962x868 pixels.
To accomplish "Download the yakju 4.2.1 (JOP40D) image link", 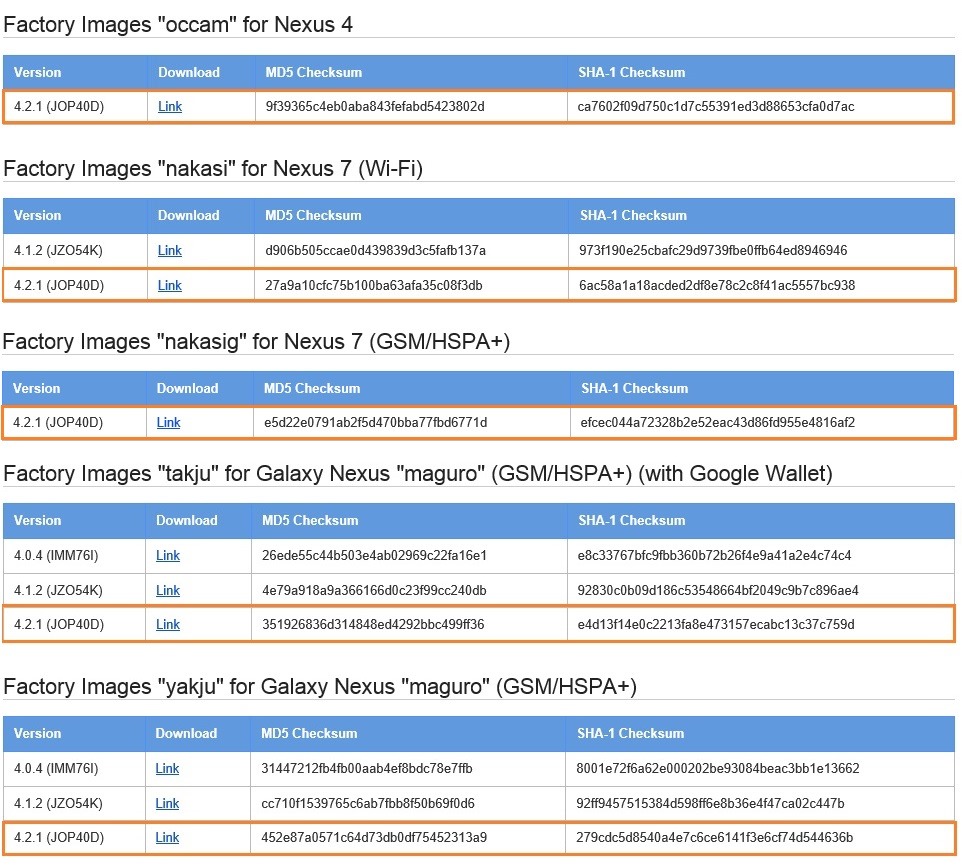I will [167, 838].
